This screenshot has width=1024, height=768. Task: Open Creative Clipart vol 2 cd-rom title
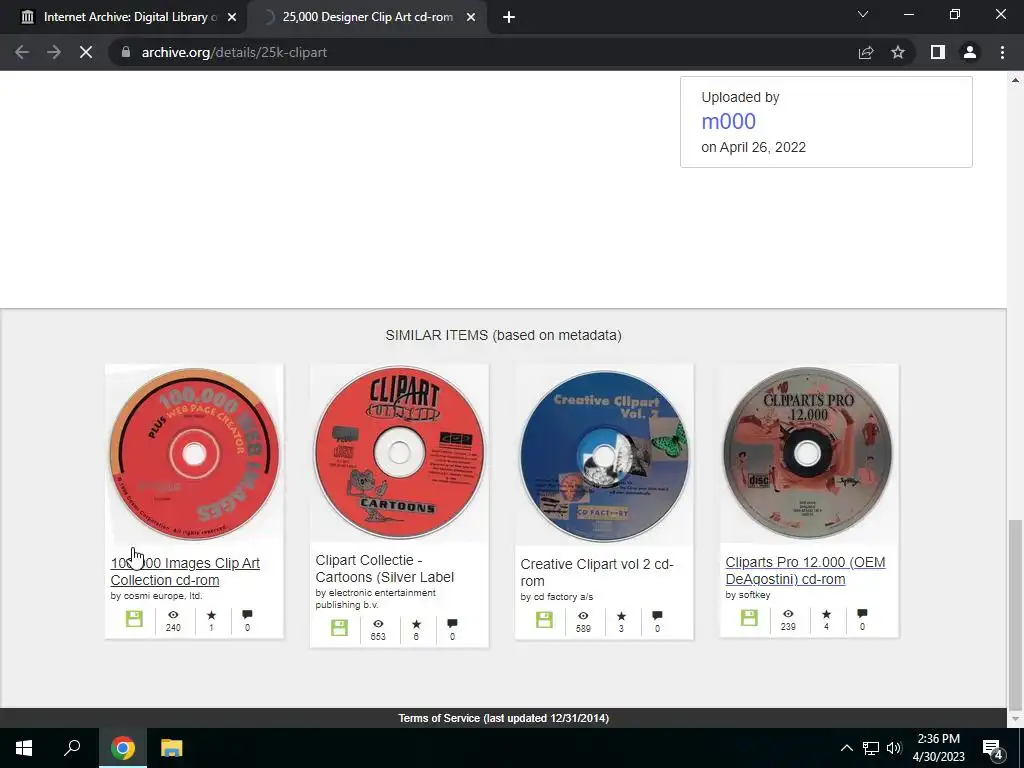click(597, 573)
